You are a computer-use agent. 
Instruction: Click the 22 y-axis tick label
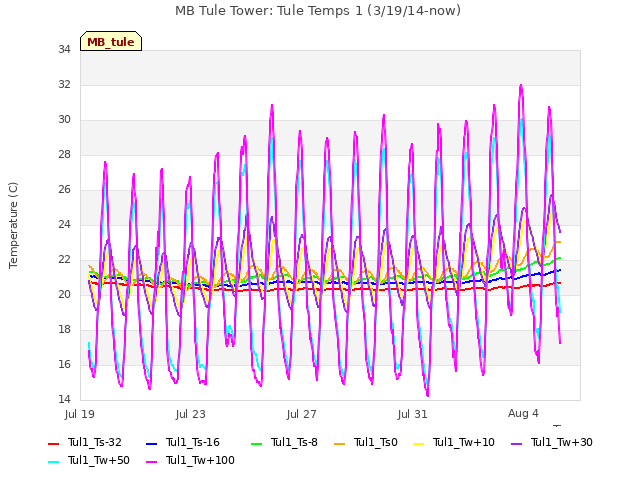(x=64, y=260)
